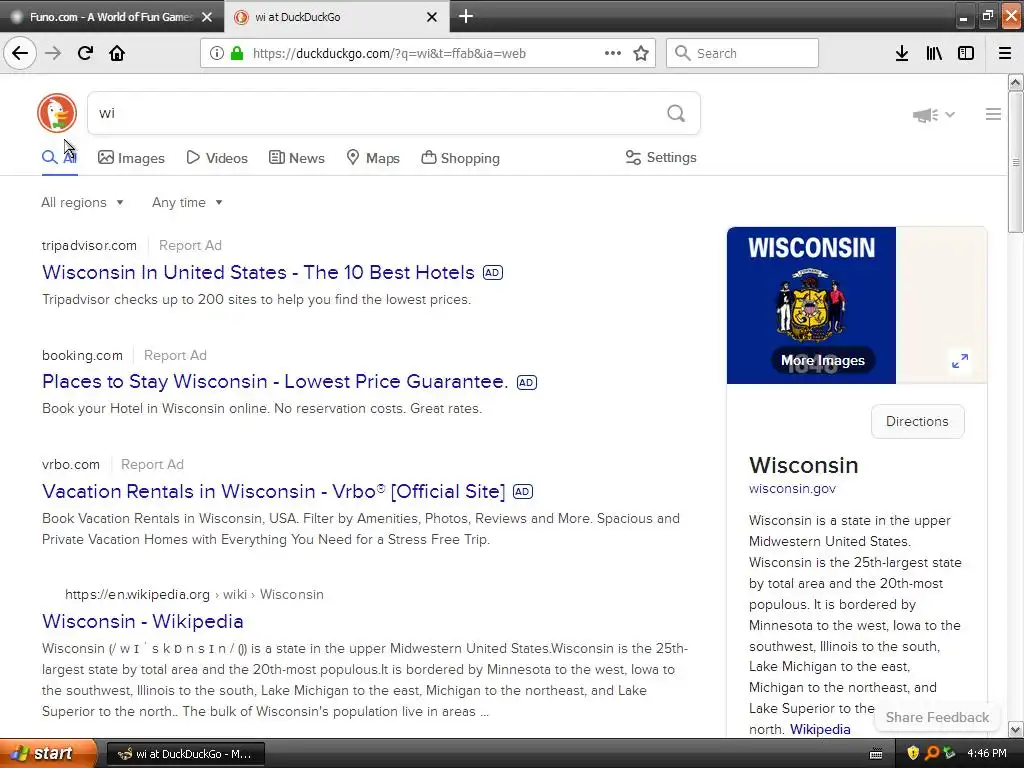Select the All results tab

pos(59,157)
